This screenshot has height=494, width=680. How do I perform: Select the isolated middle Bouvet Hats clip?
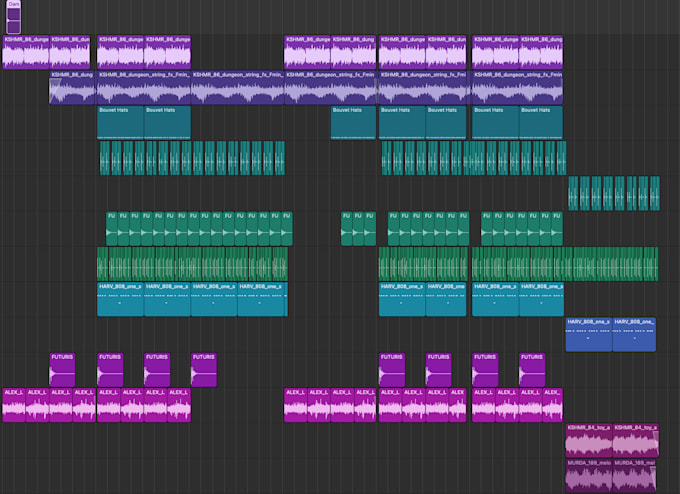coord(353,123)
